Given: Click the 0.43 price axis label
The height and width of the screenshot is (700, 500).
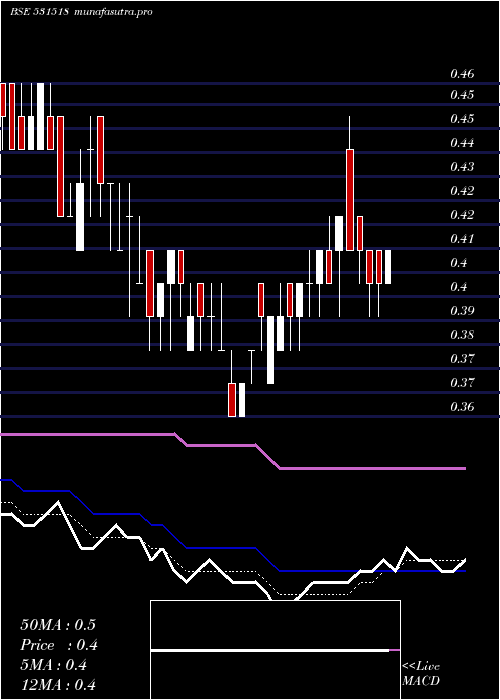Looking at the screenshot, I should click(462, 167).
